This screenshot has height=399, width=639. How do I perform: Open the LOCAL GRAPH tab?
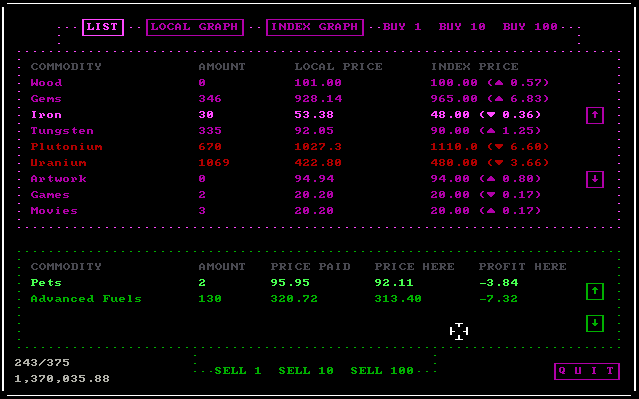coord(195,27)
